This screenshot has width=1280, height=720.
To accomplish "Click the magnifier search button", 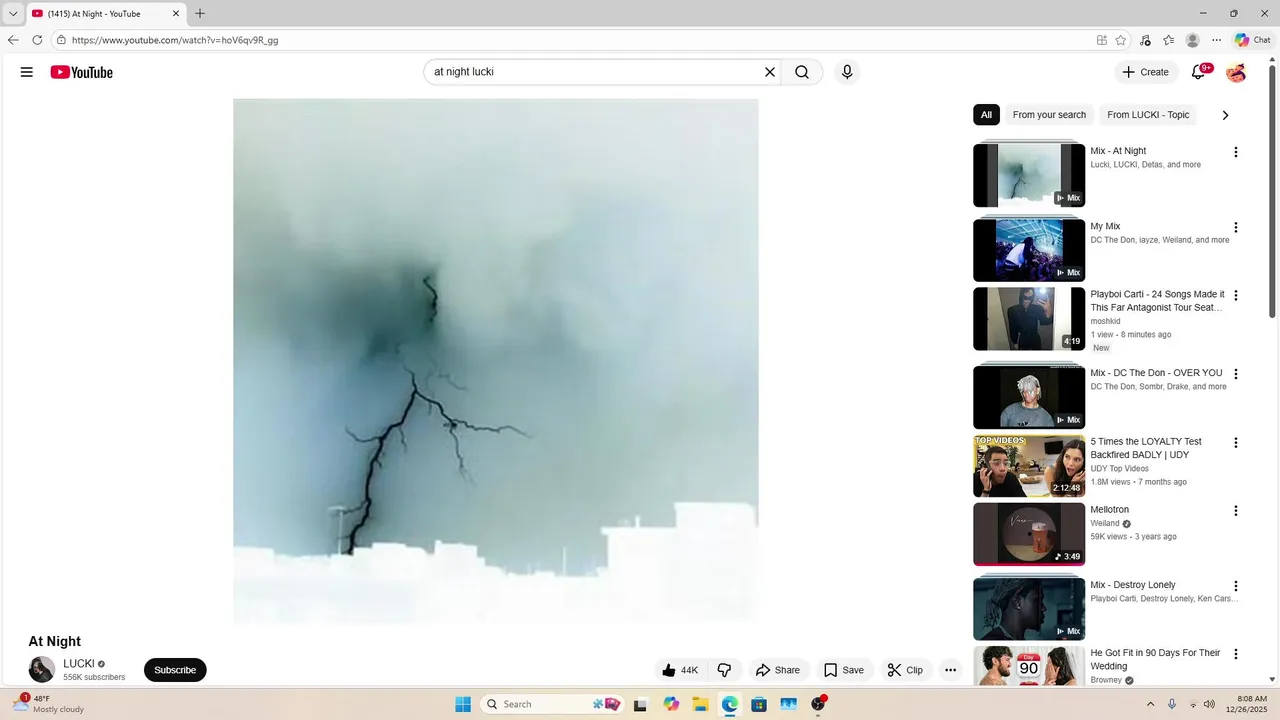I will click(802, 72).
